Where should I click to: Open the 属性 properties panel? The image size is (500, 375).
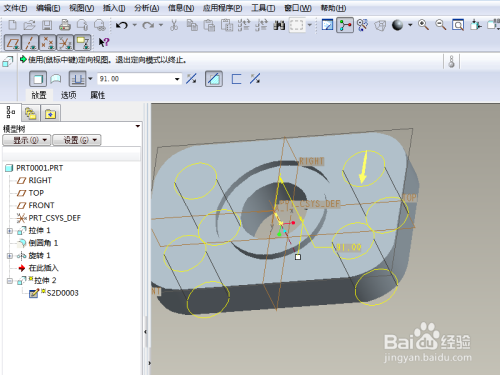point(98,95)
